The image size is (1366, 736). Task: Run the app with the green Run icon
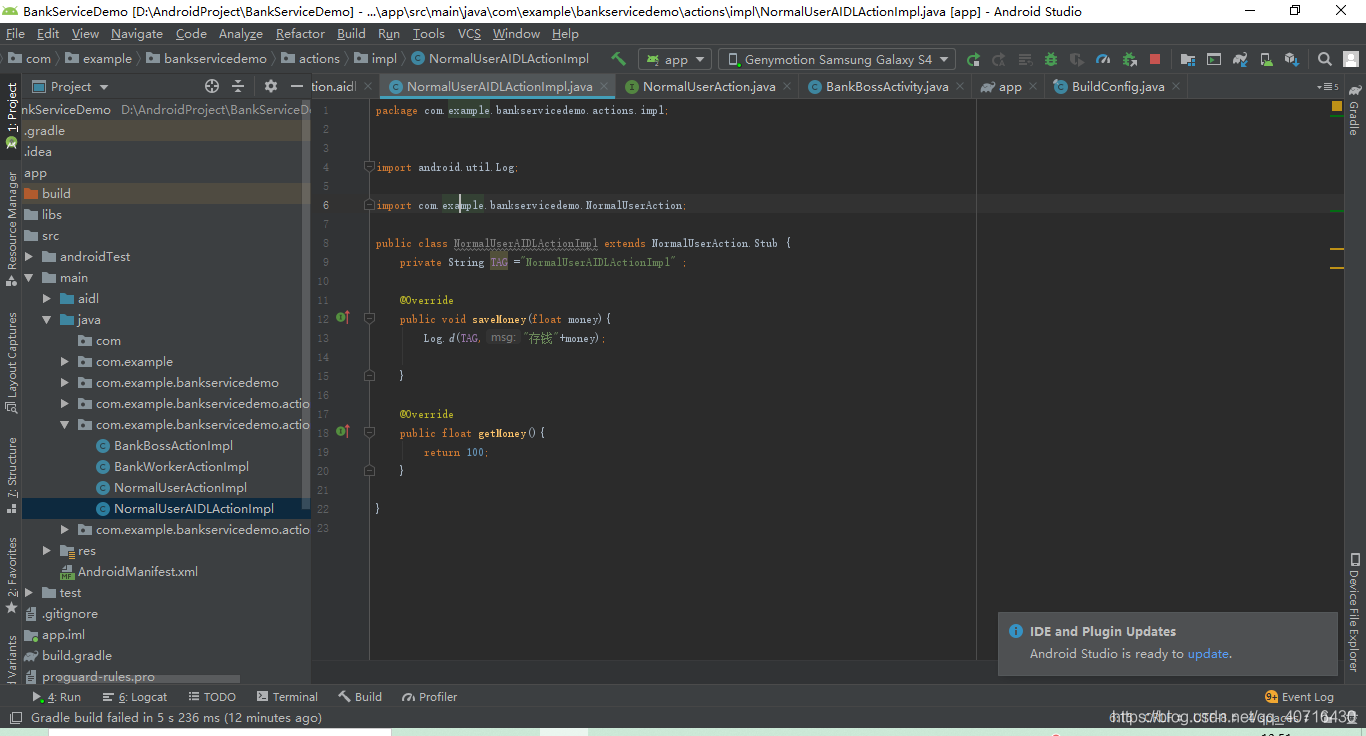973,59
